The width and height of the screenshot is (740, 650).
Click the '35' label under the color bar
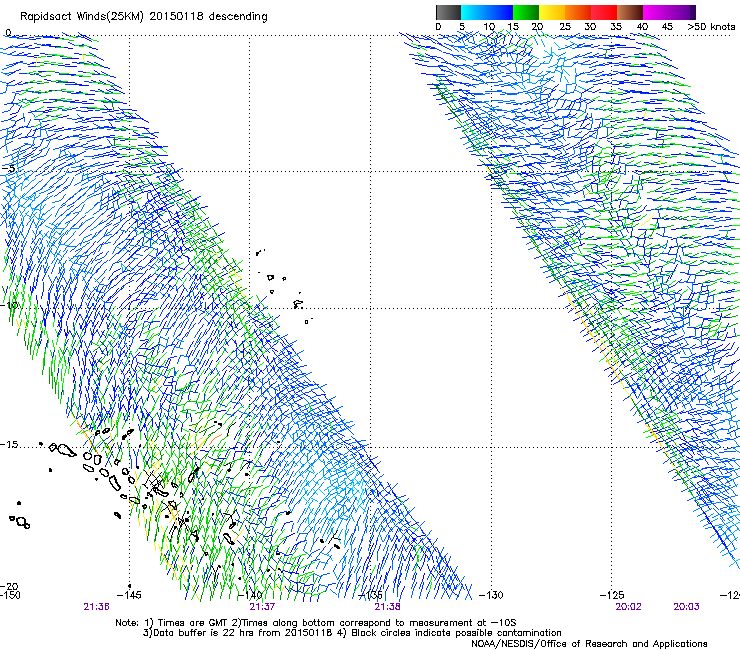coord(616,27)
